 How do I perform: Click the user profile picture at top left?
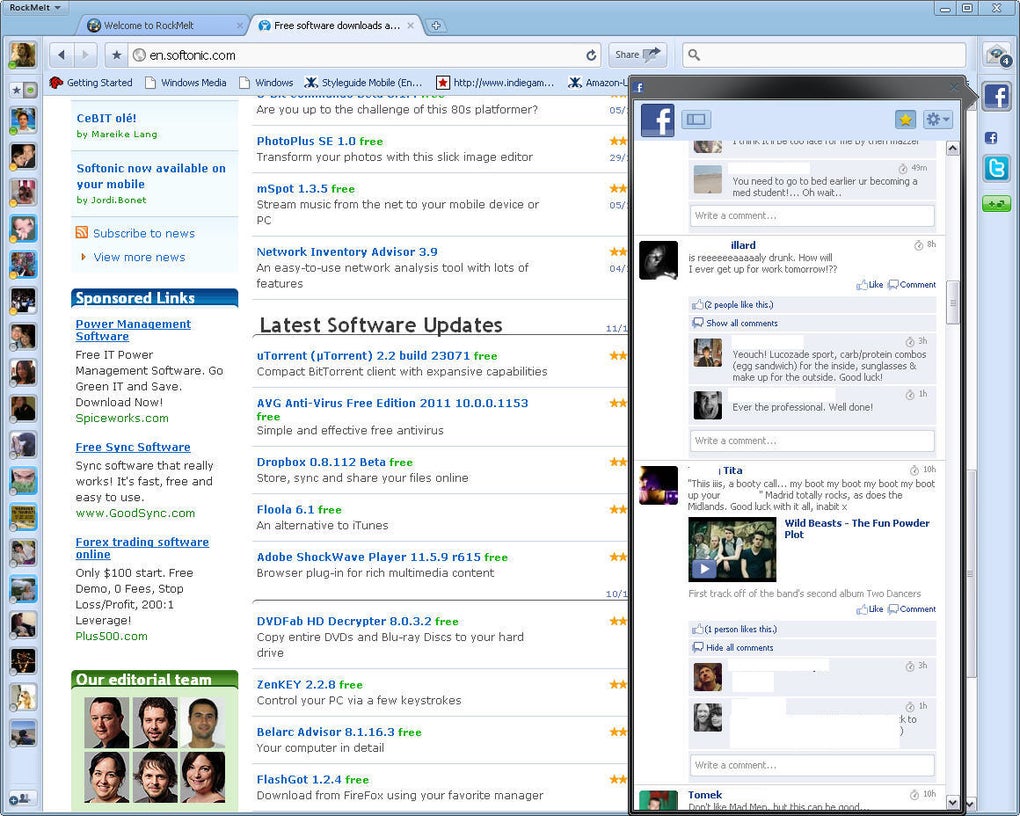[x=22, y=55]
